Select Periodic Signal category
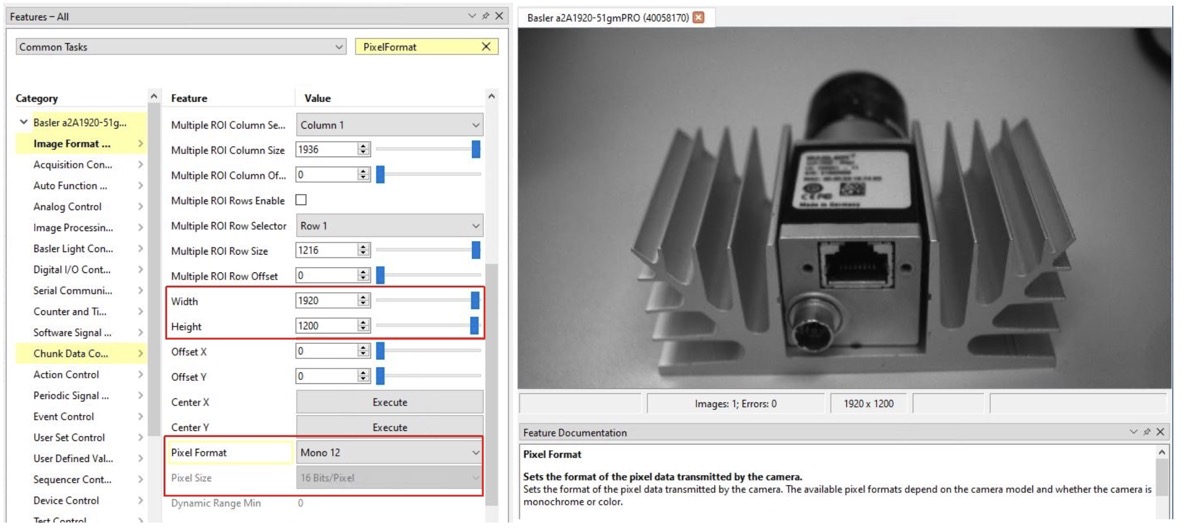Screen dimensions: 1185x528 click(71, 395)
